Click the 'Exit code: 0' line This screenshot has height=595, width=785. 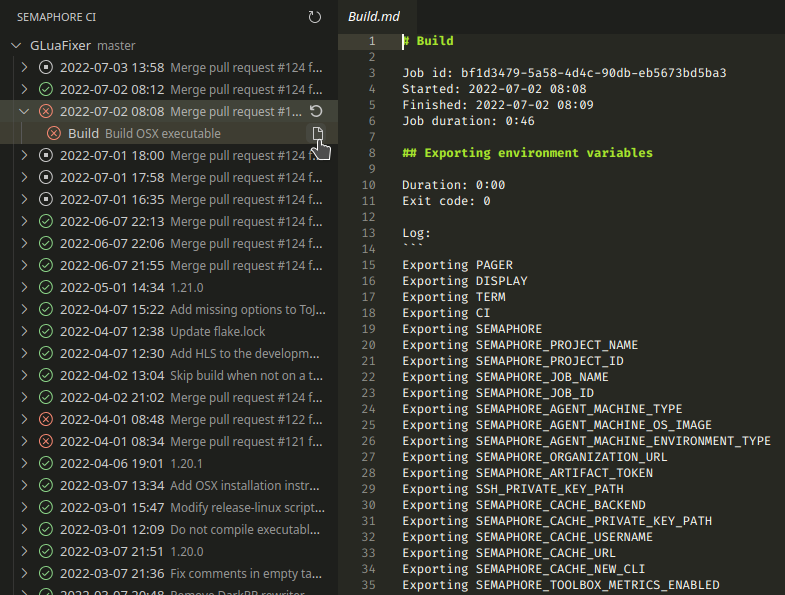tap(446, 201)
